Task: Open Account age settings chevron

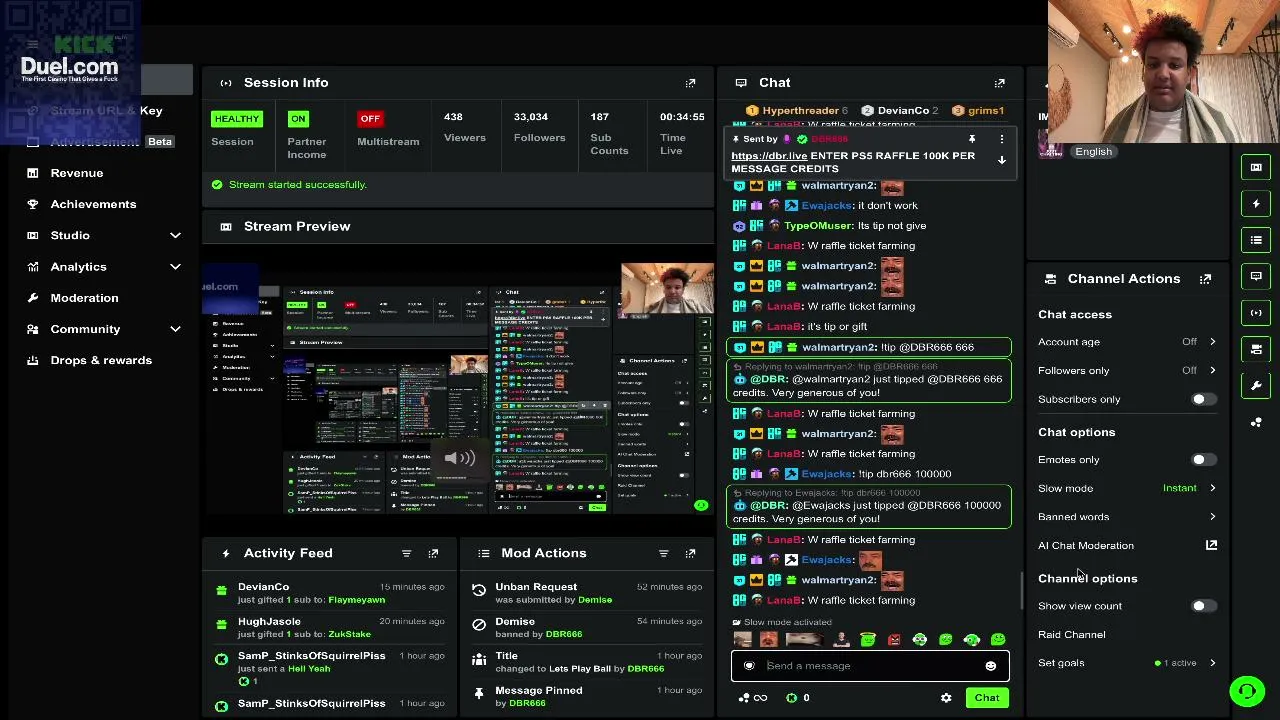Action: [1212, 342]
